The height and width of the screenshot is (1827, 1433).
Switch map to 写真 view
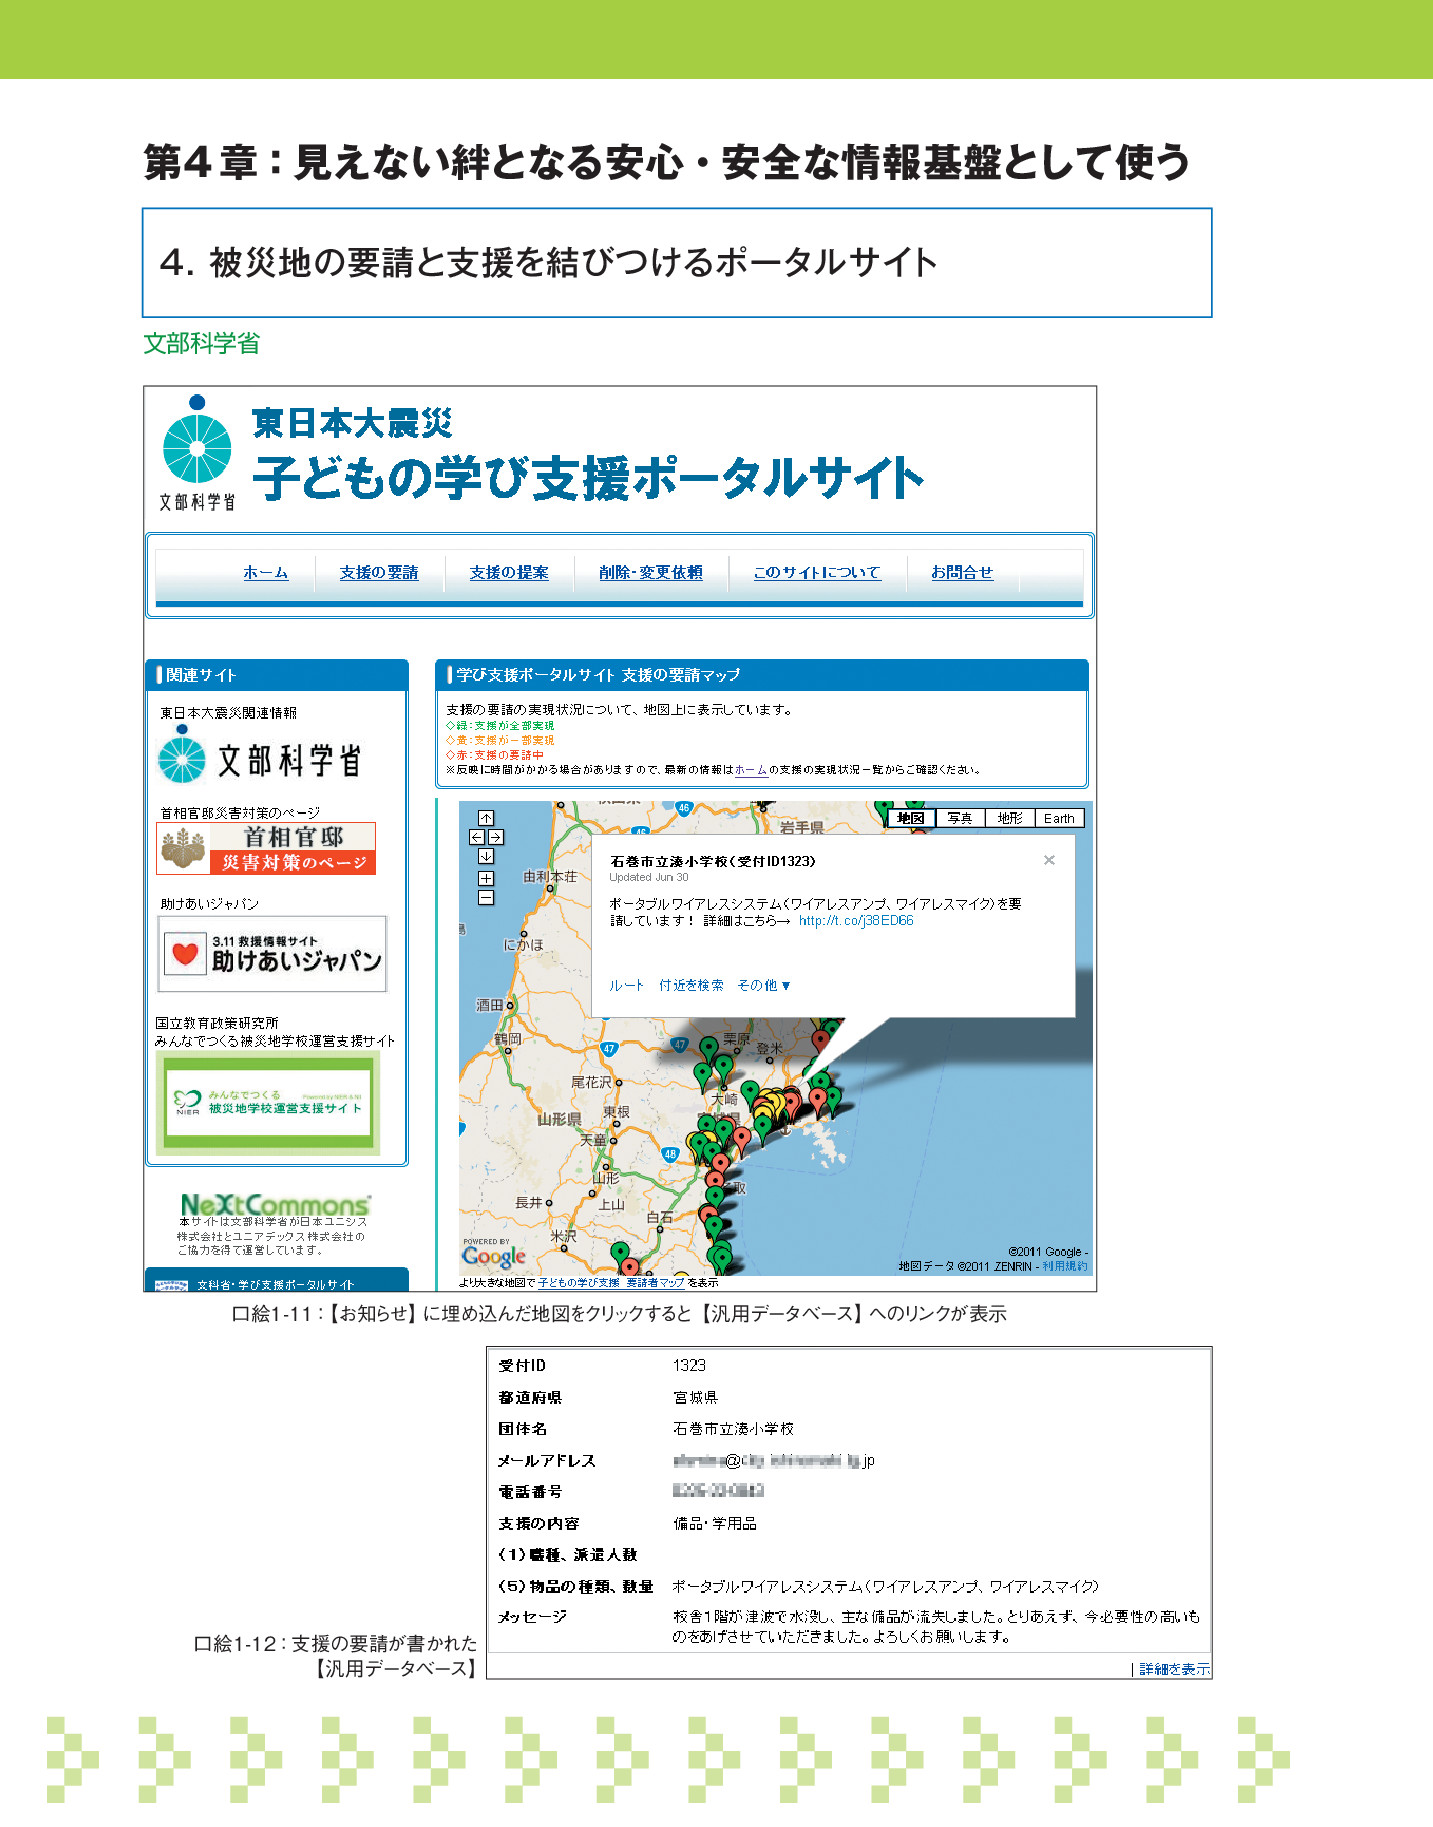point(960,818)
